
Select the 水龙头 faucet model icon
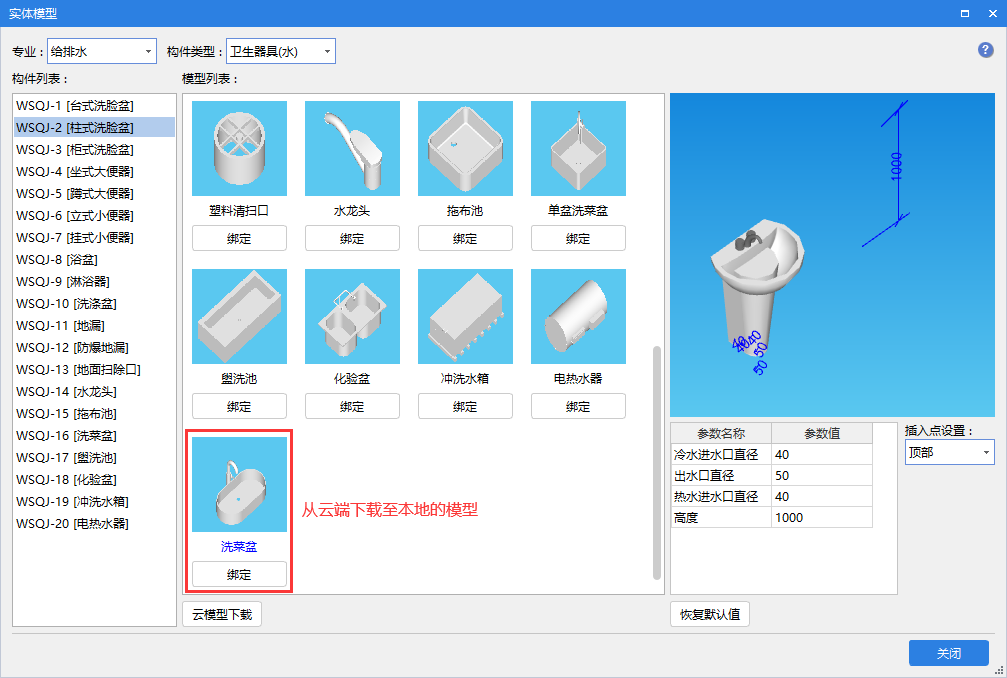point(352,148)
